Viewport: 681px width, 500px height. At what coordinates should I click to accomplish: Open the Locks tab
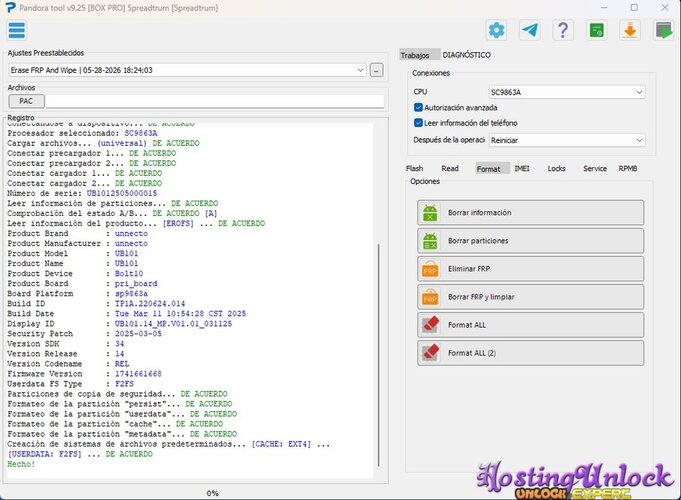click(x=556, y=169)
